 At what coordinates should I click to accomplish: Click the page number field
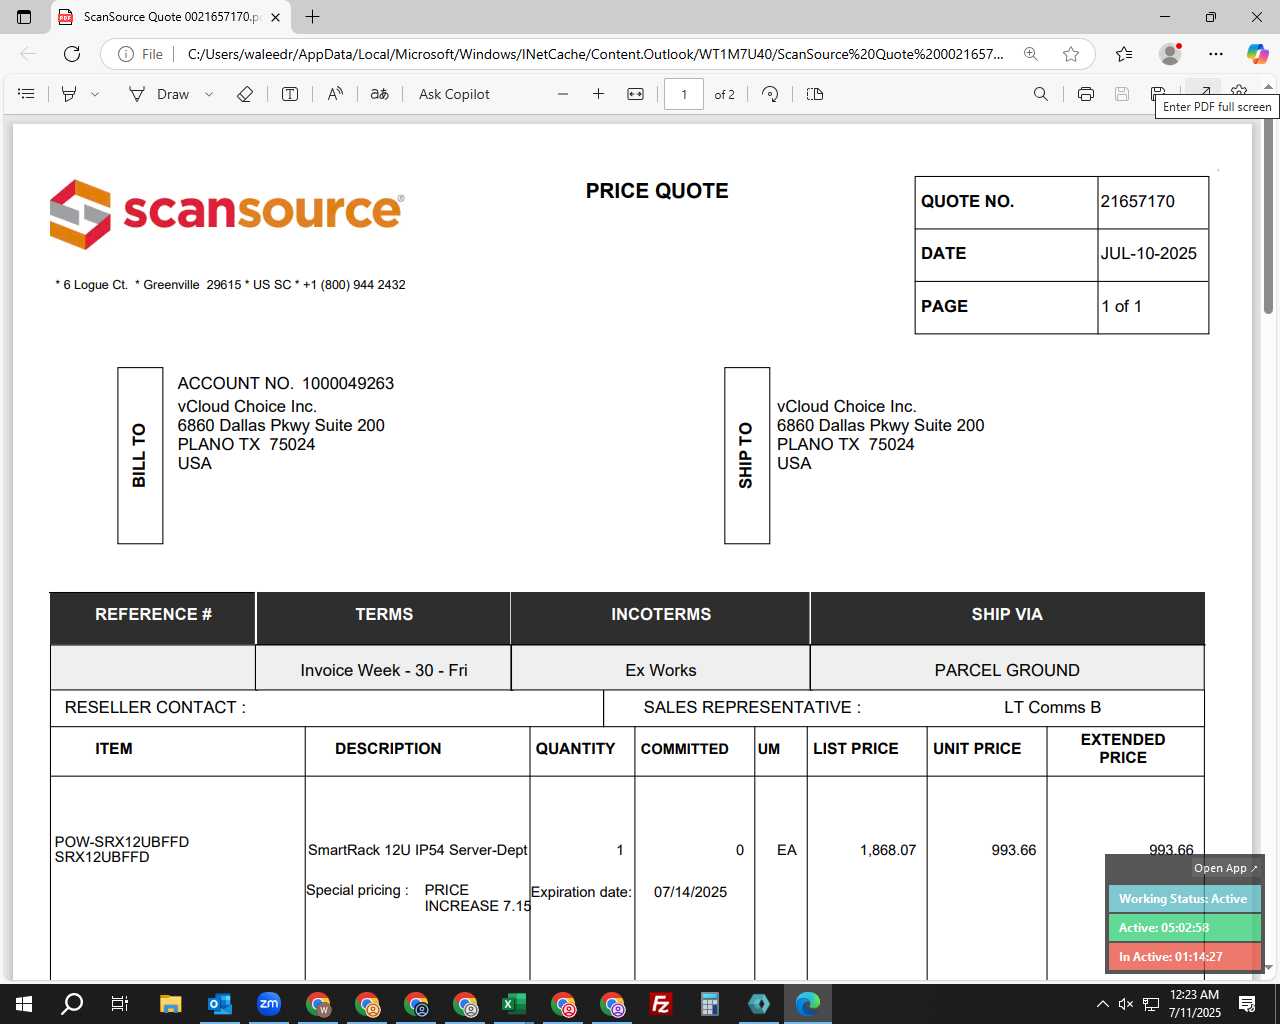point(684,94)
